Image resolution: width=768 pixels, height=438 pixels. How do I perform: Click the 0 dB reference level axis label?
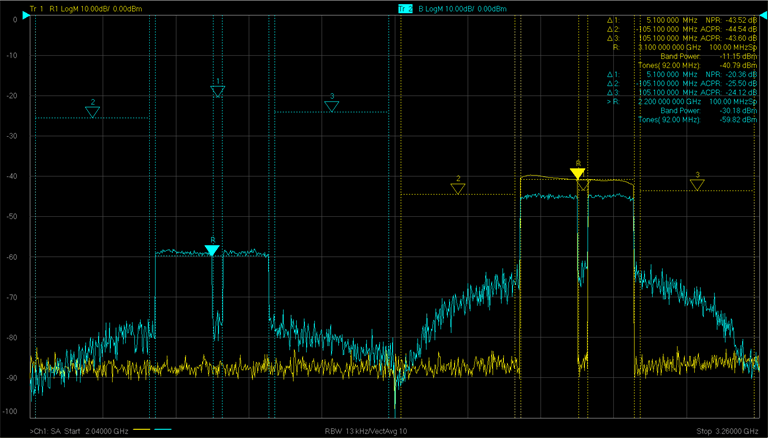tap(14, 20)
